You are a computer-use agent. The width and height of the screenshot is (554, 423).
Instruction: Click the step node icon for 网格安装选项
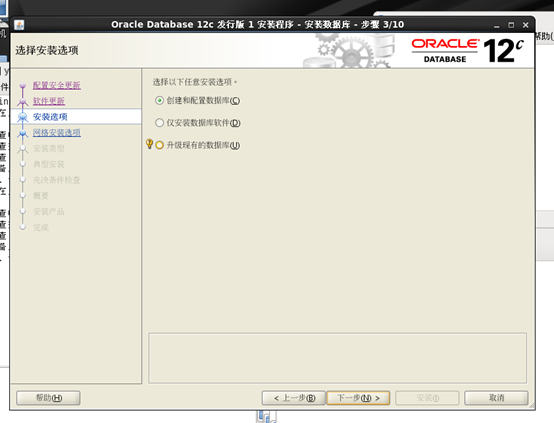click(x=23, y=133)
